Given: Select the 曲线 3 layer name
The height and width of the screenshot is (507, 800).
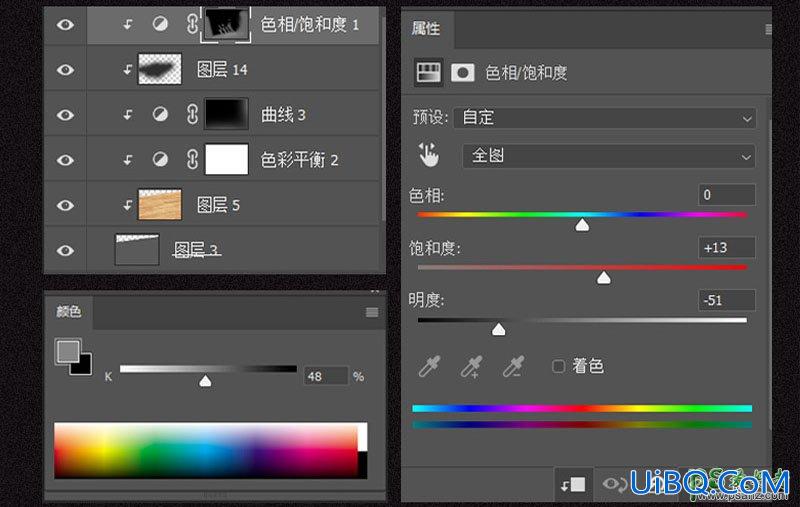Looking at the screenshot, I should [x=283, y=115].
